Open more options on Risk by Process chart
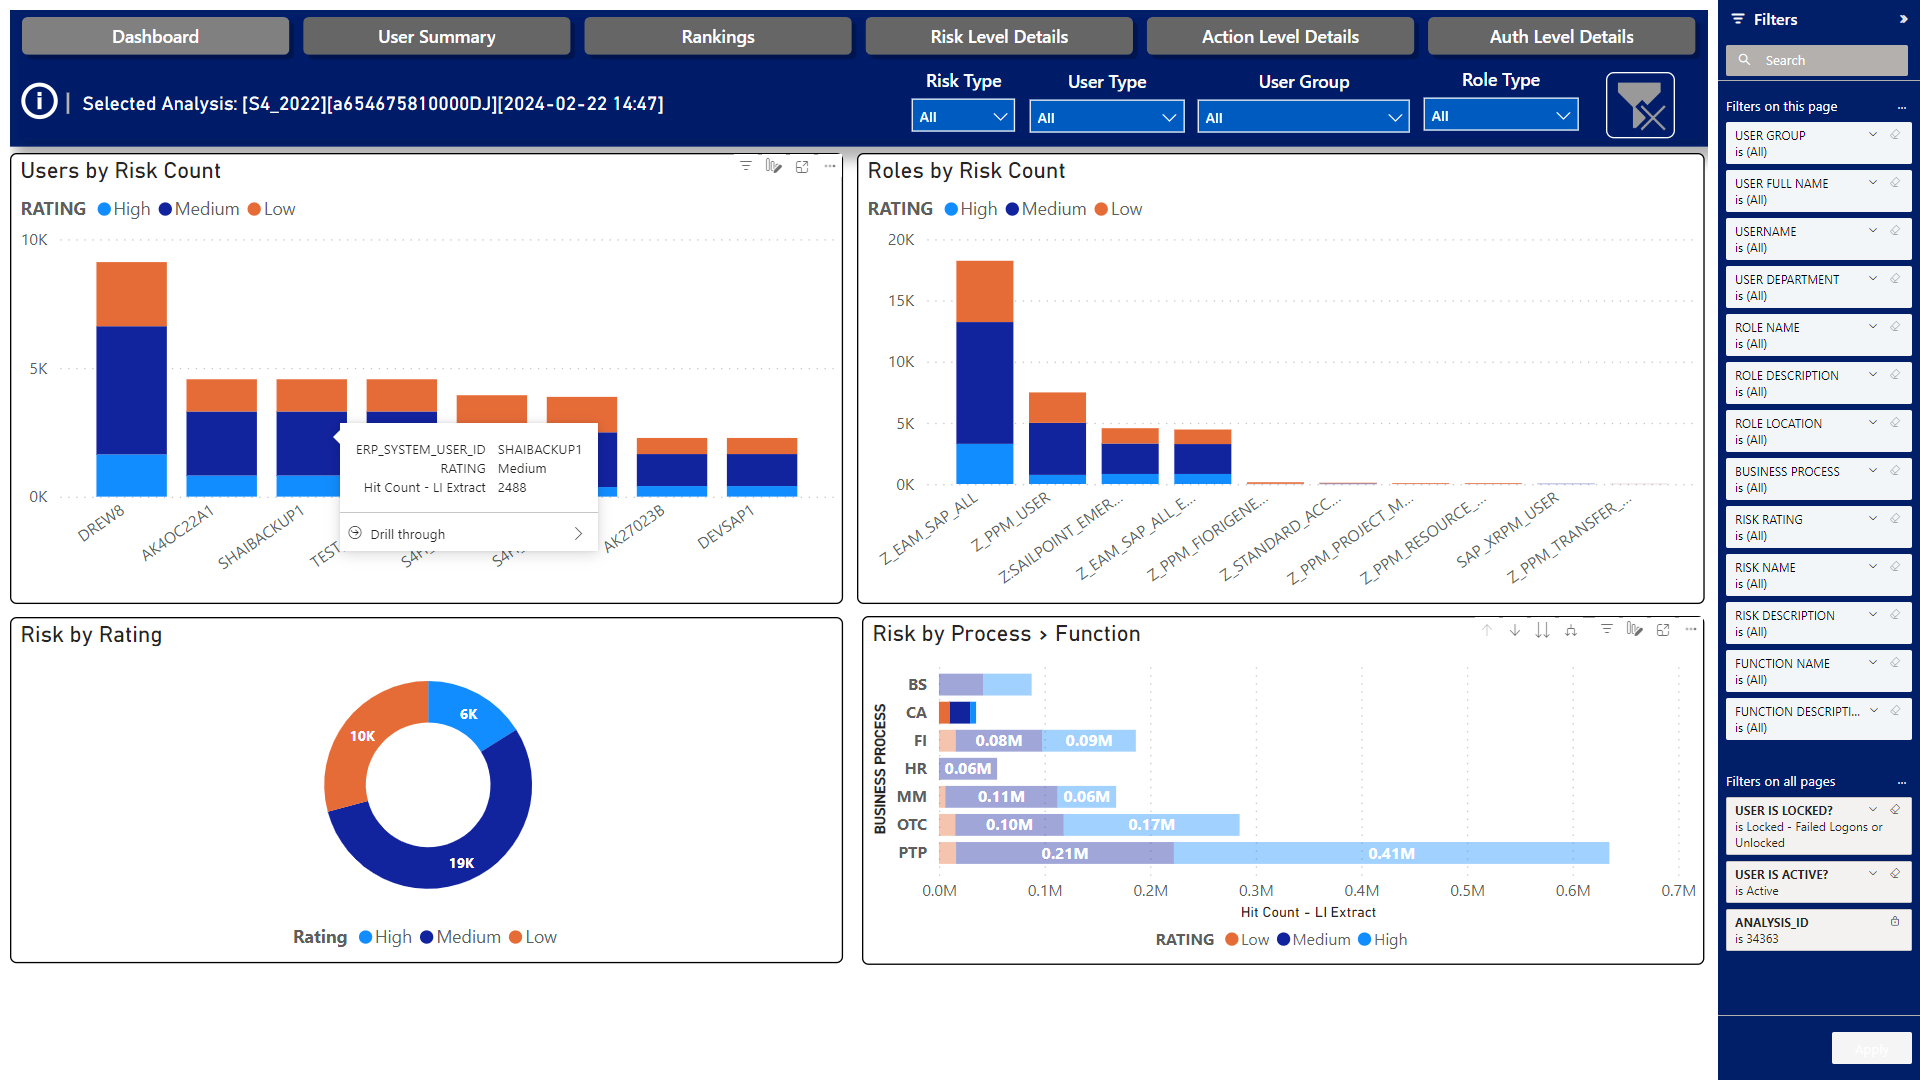 click(1691, 630)
